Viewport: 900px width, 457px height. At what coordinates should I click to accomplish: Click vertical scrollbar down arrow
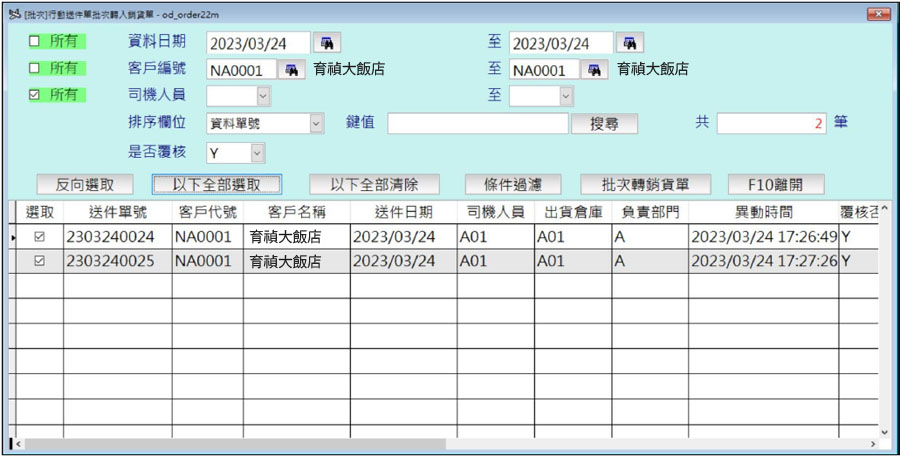click(884, 432)
